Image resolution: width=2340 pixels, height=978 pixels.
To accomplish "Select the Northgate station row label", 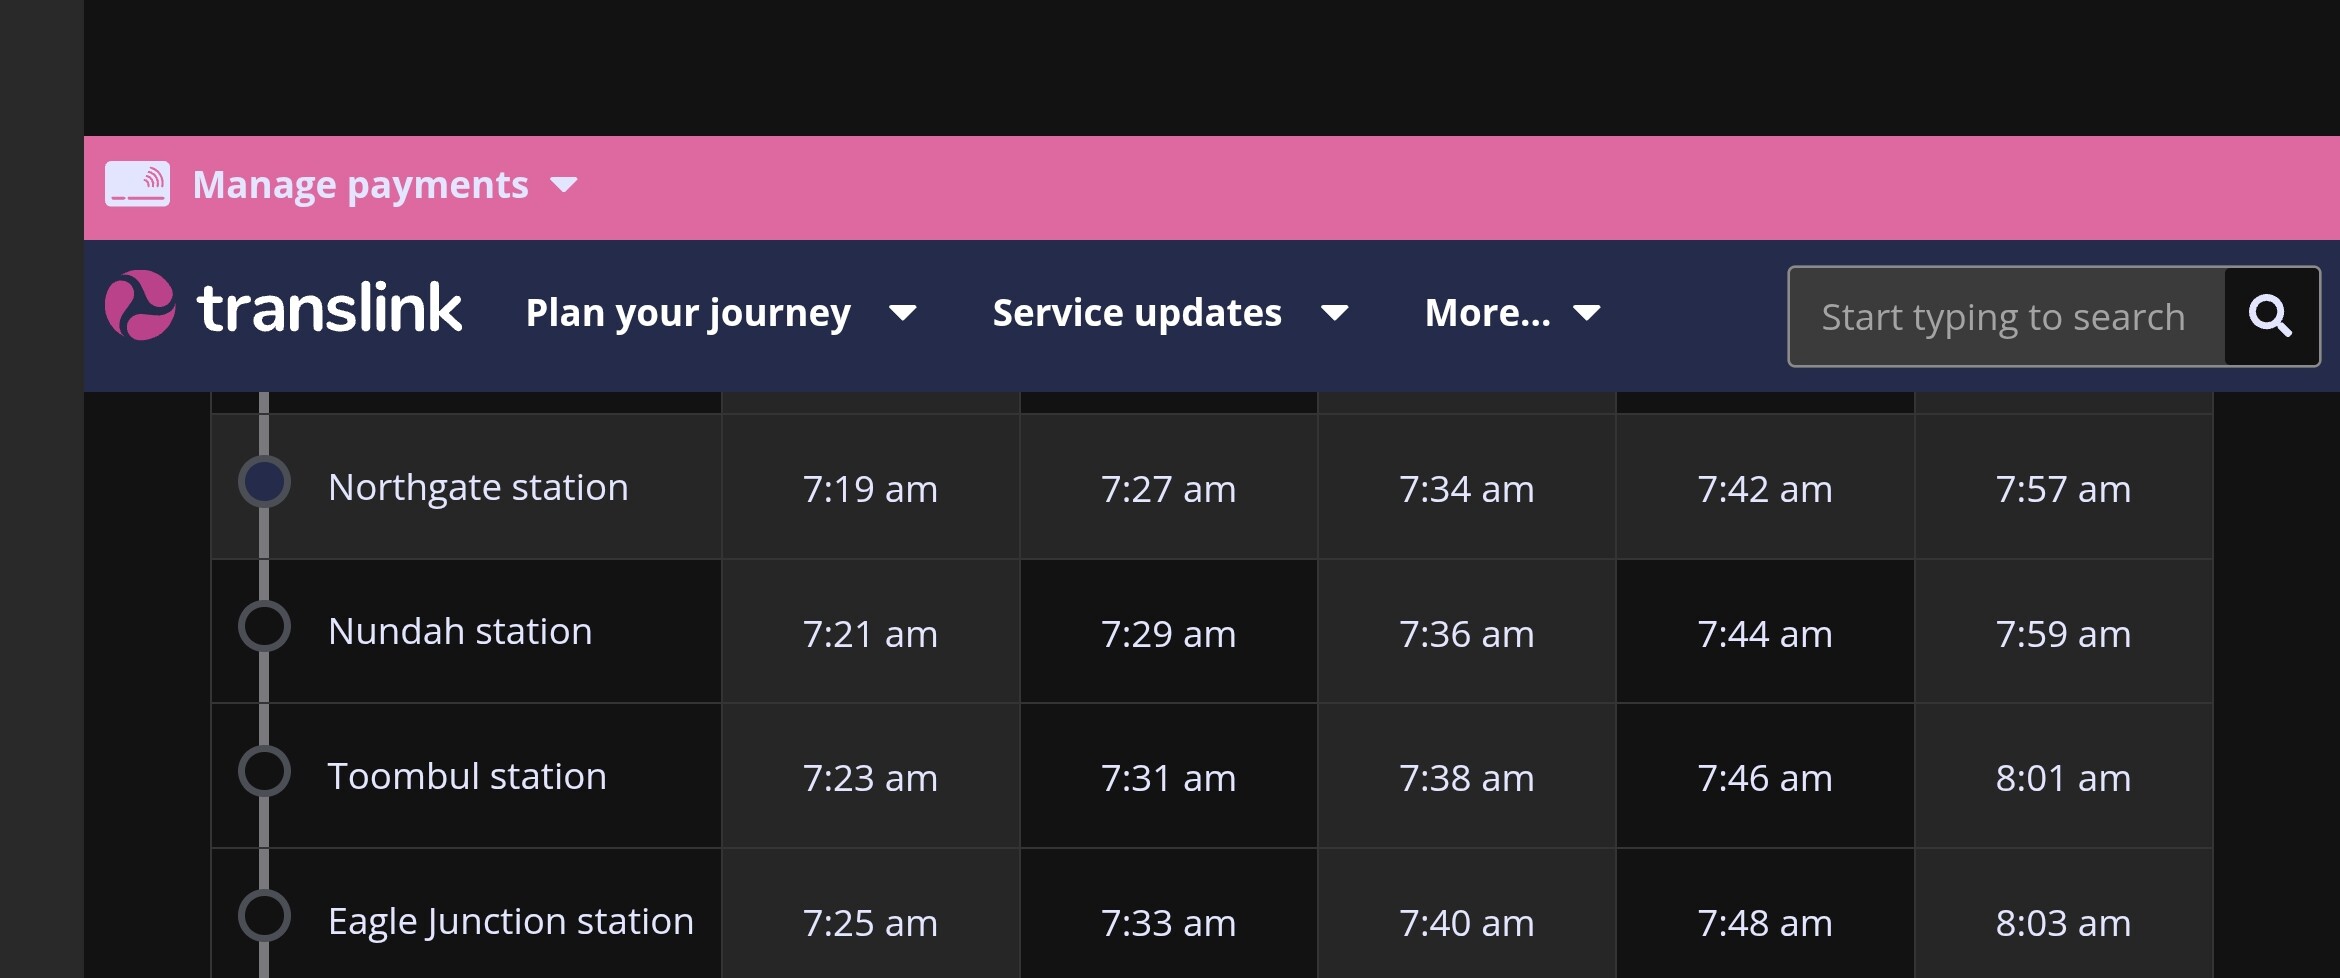I will [x=478, y=488].
